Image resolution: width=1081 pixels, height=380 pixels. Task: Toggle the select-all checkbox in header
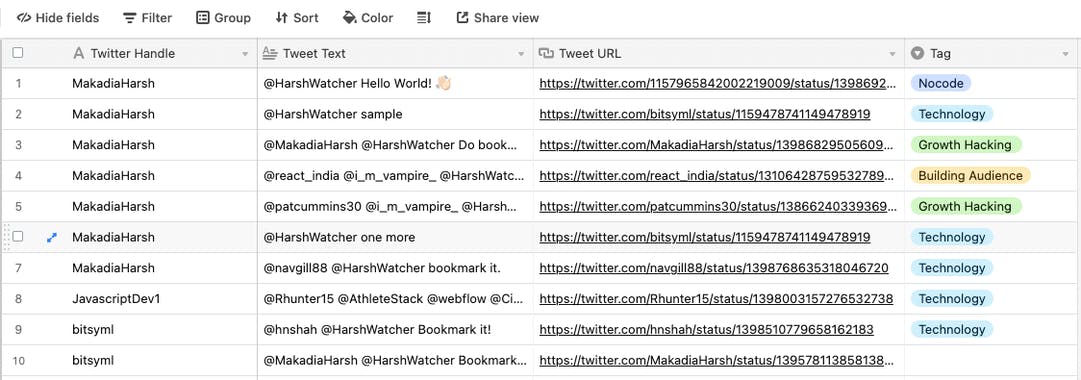tap(18, 53)
